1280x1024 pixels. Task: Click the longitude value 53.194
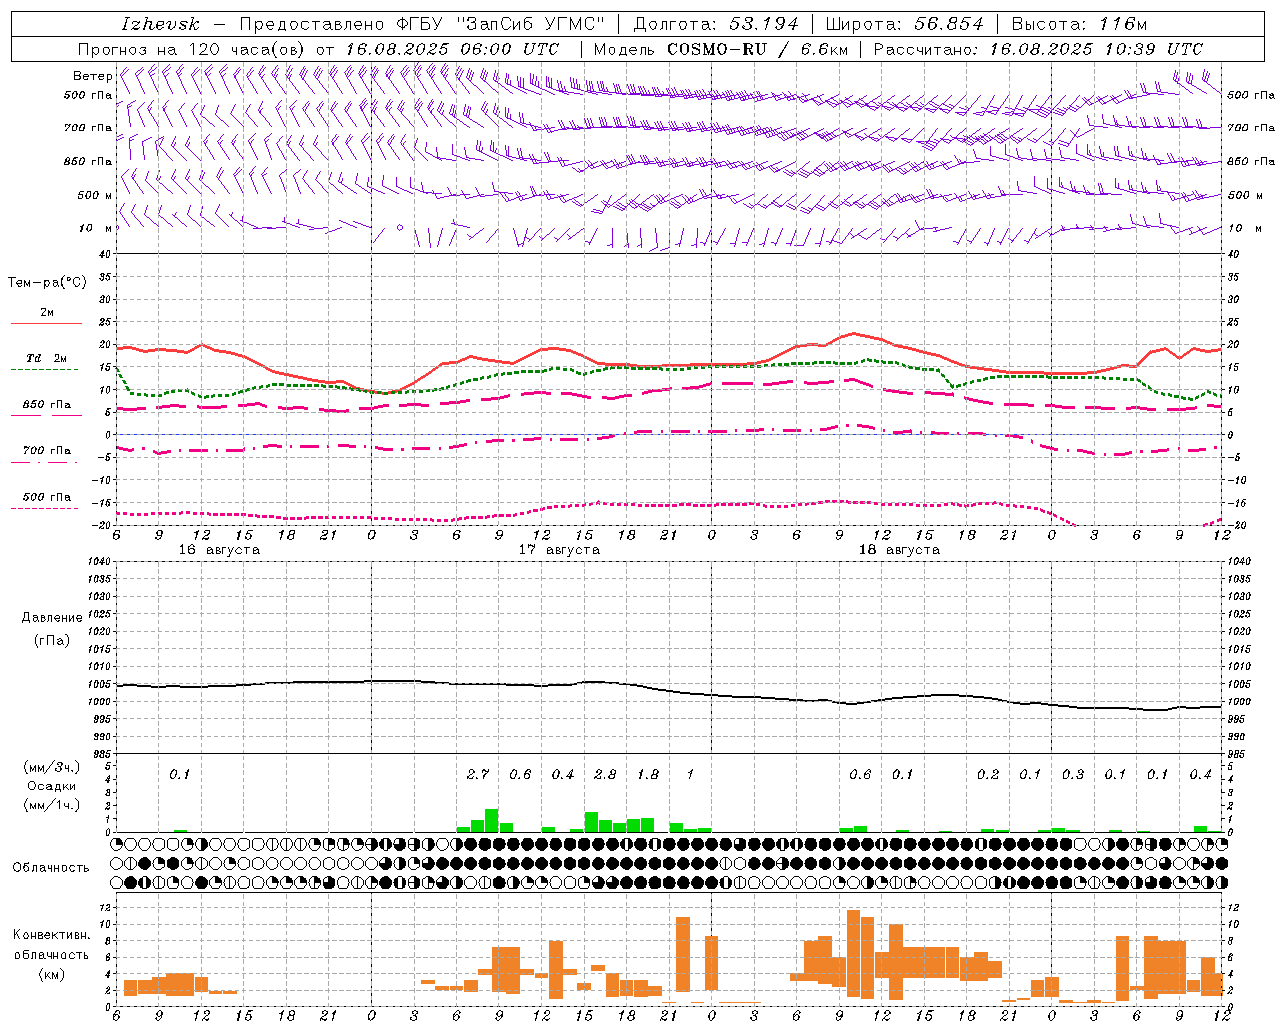click(x=764, y=24)
